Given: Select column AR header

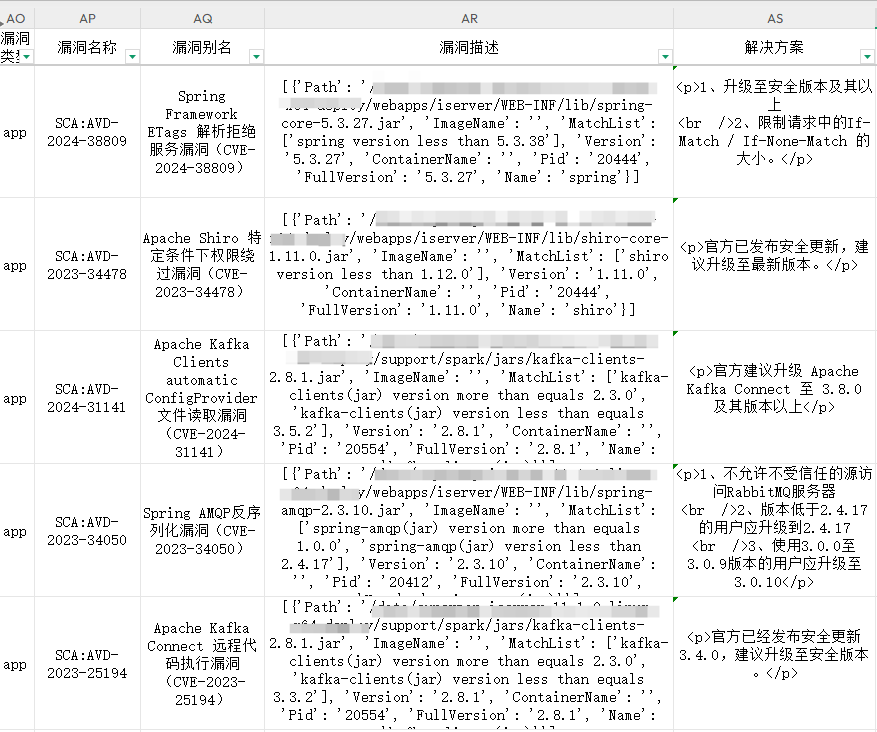Looking at the screenshot, I should (x=469, y=18).
